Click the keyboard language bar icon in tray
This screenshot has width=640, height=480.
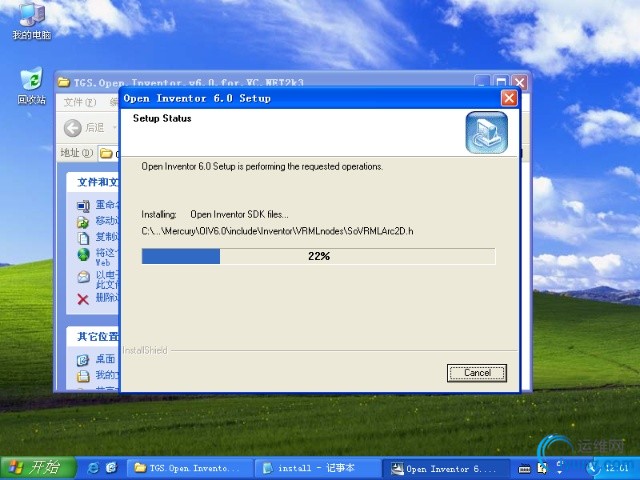[524, 469]
